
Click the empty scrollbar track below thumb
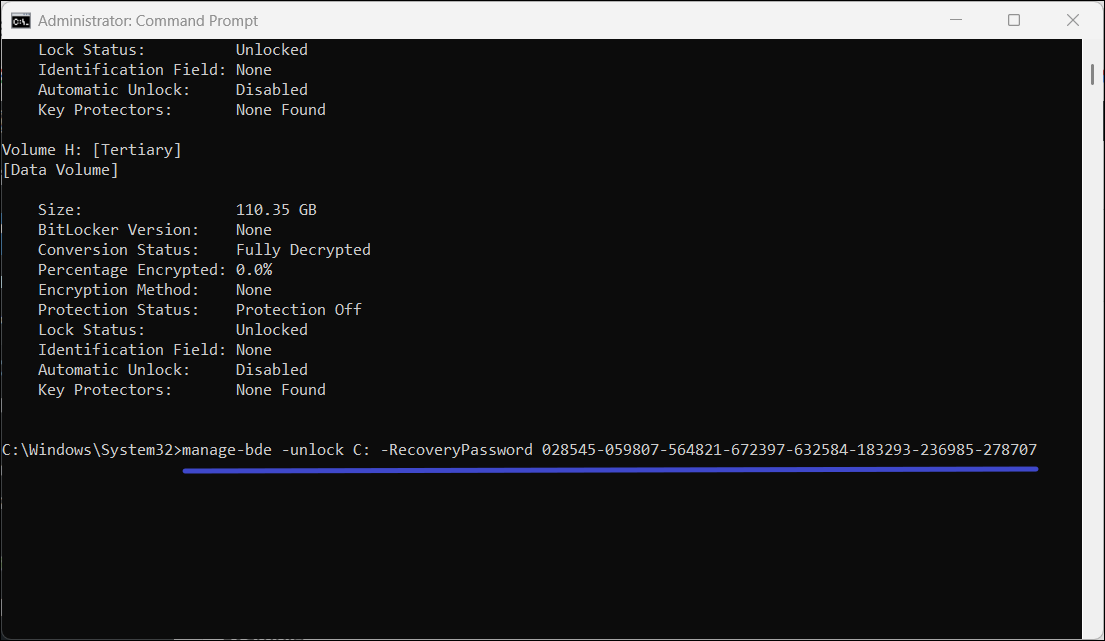click(x=1092, y=350)
